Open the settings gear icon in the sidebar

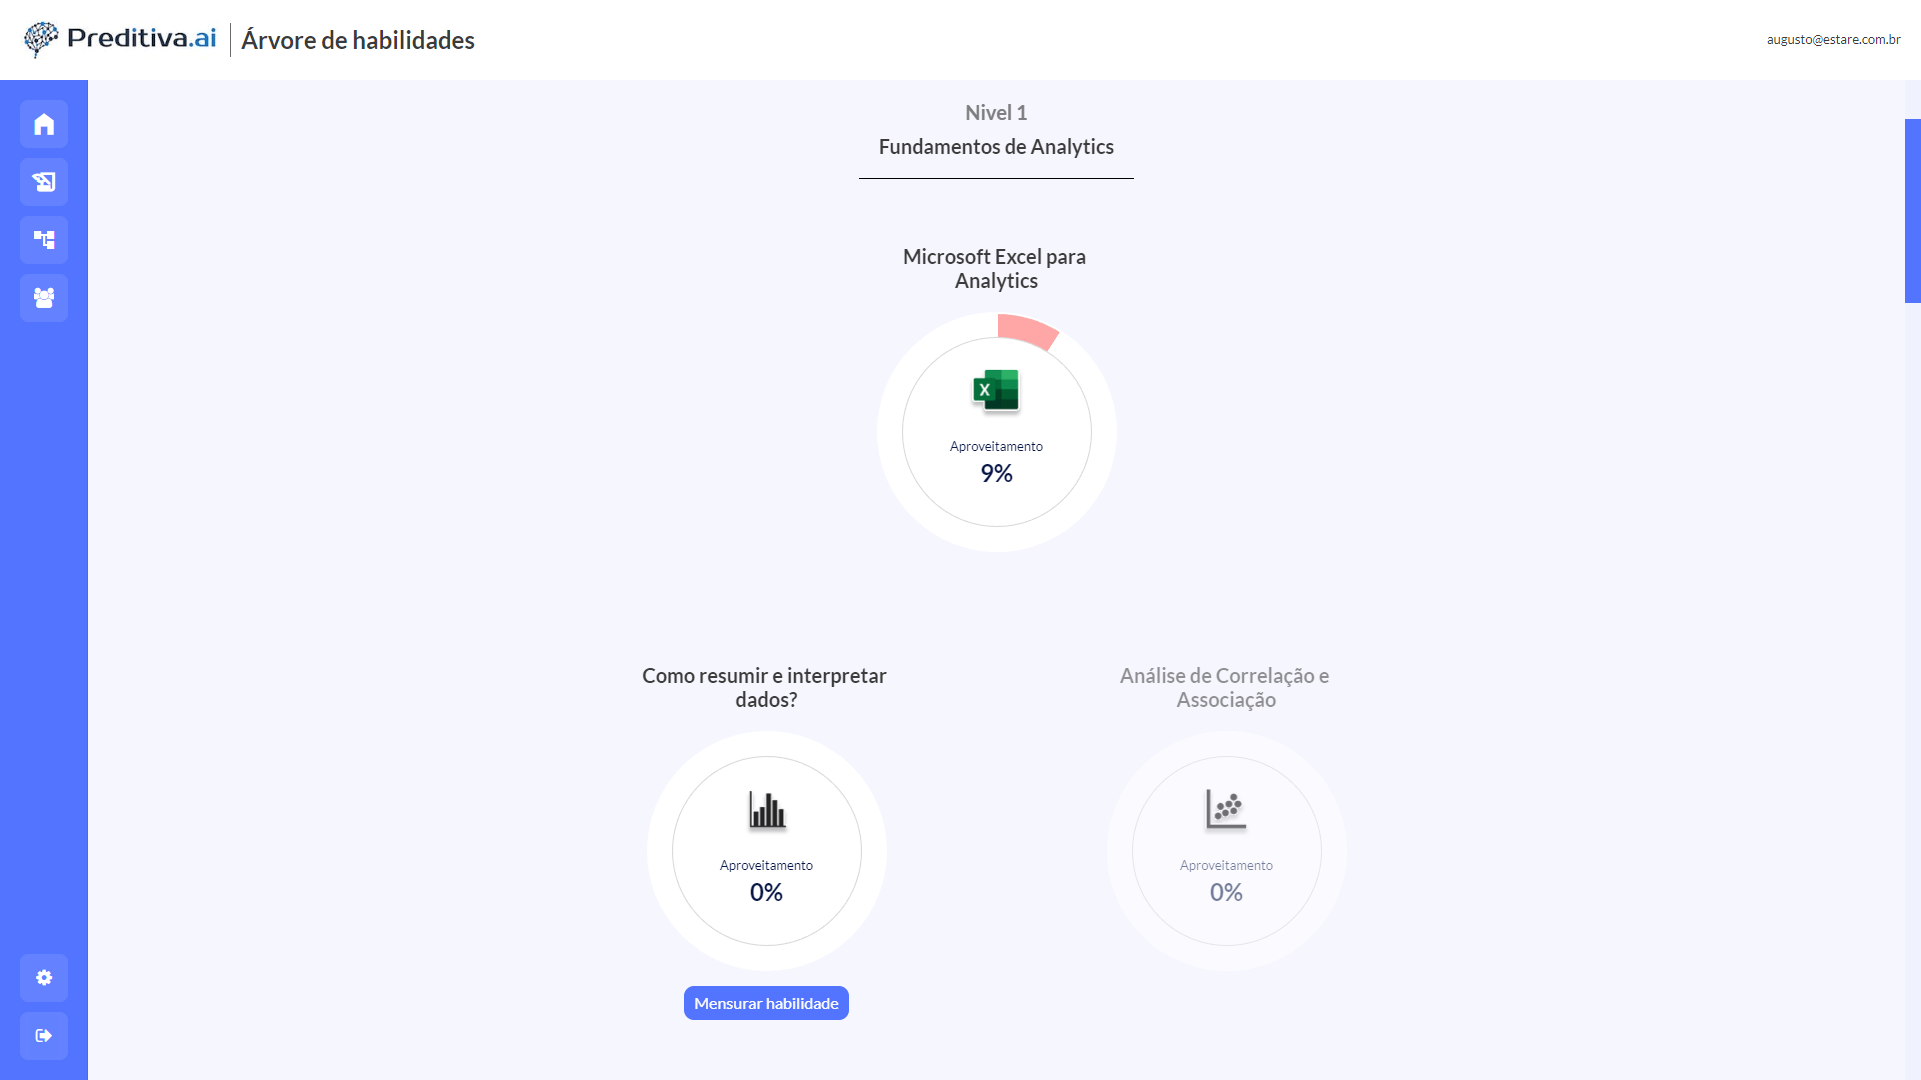coord(44,978)
